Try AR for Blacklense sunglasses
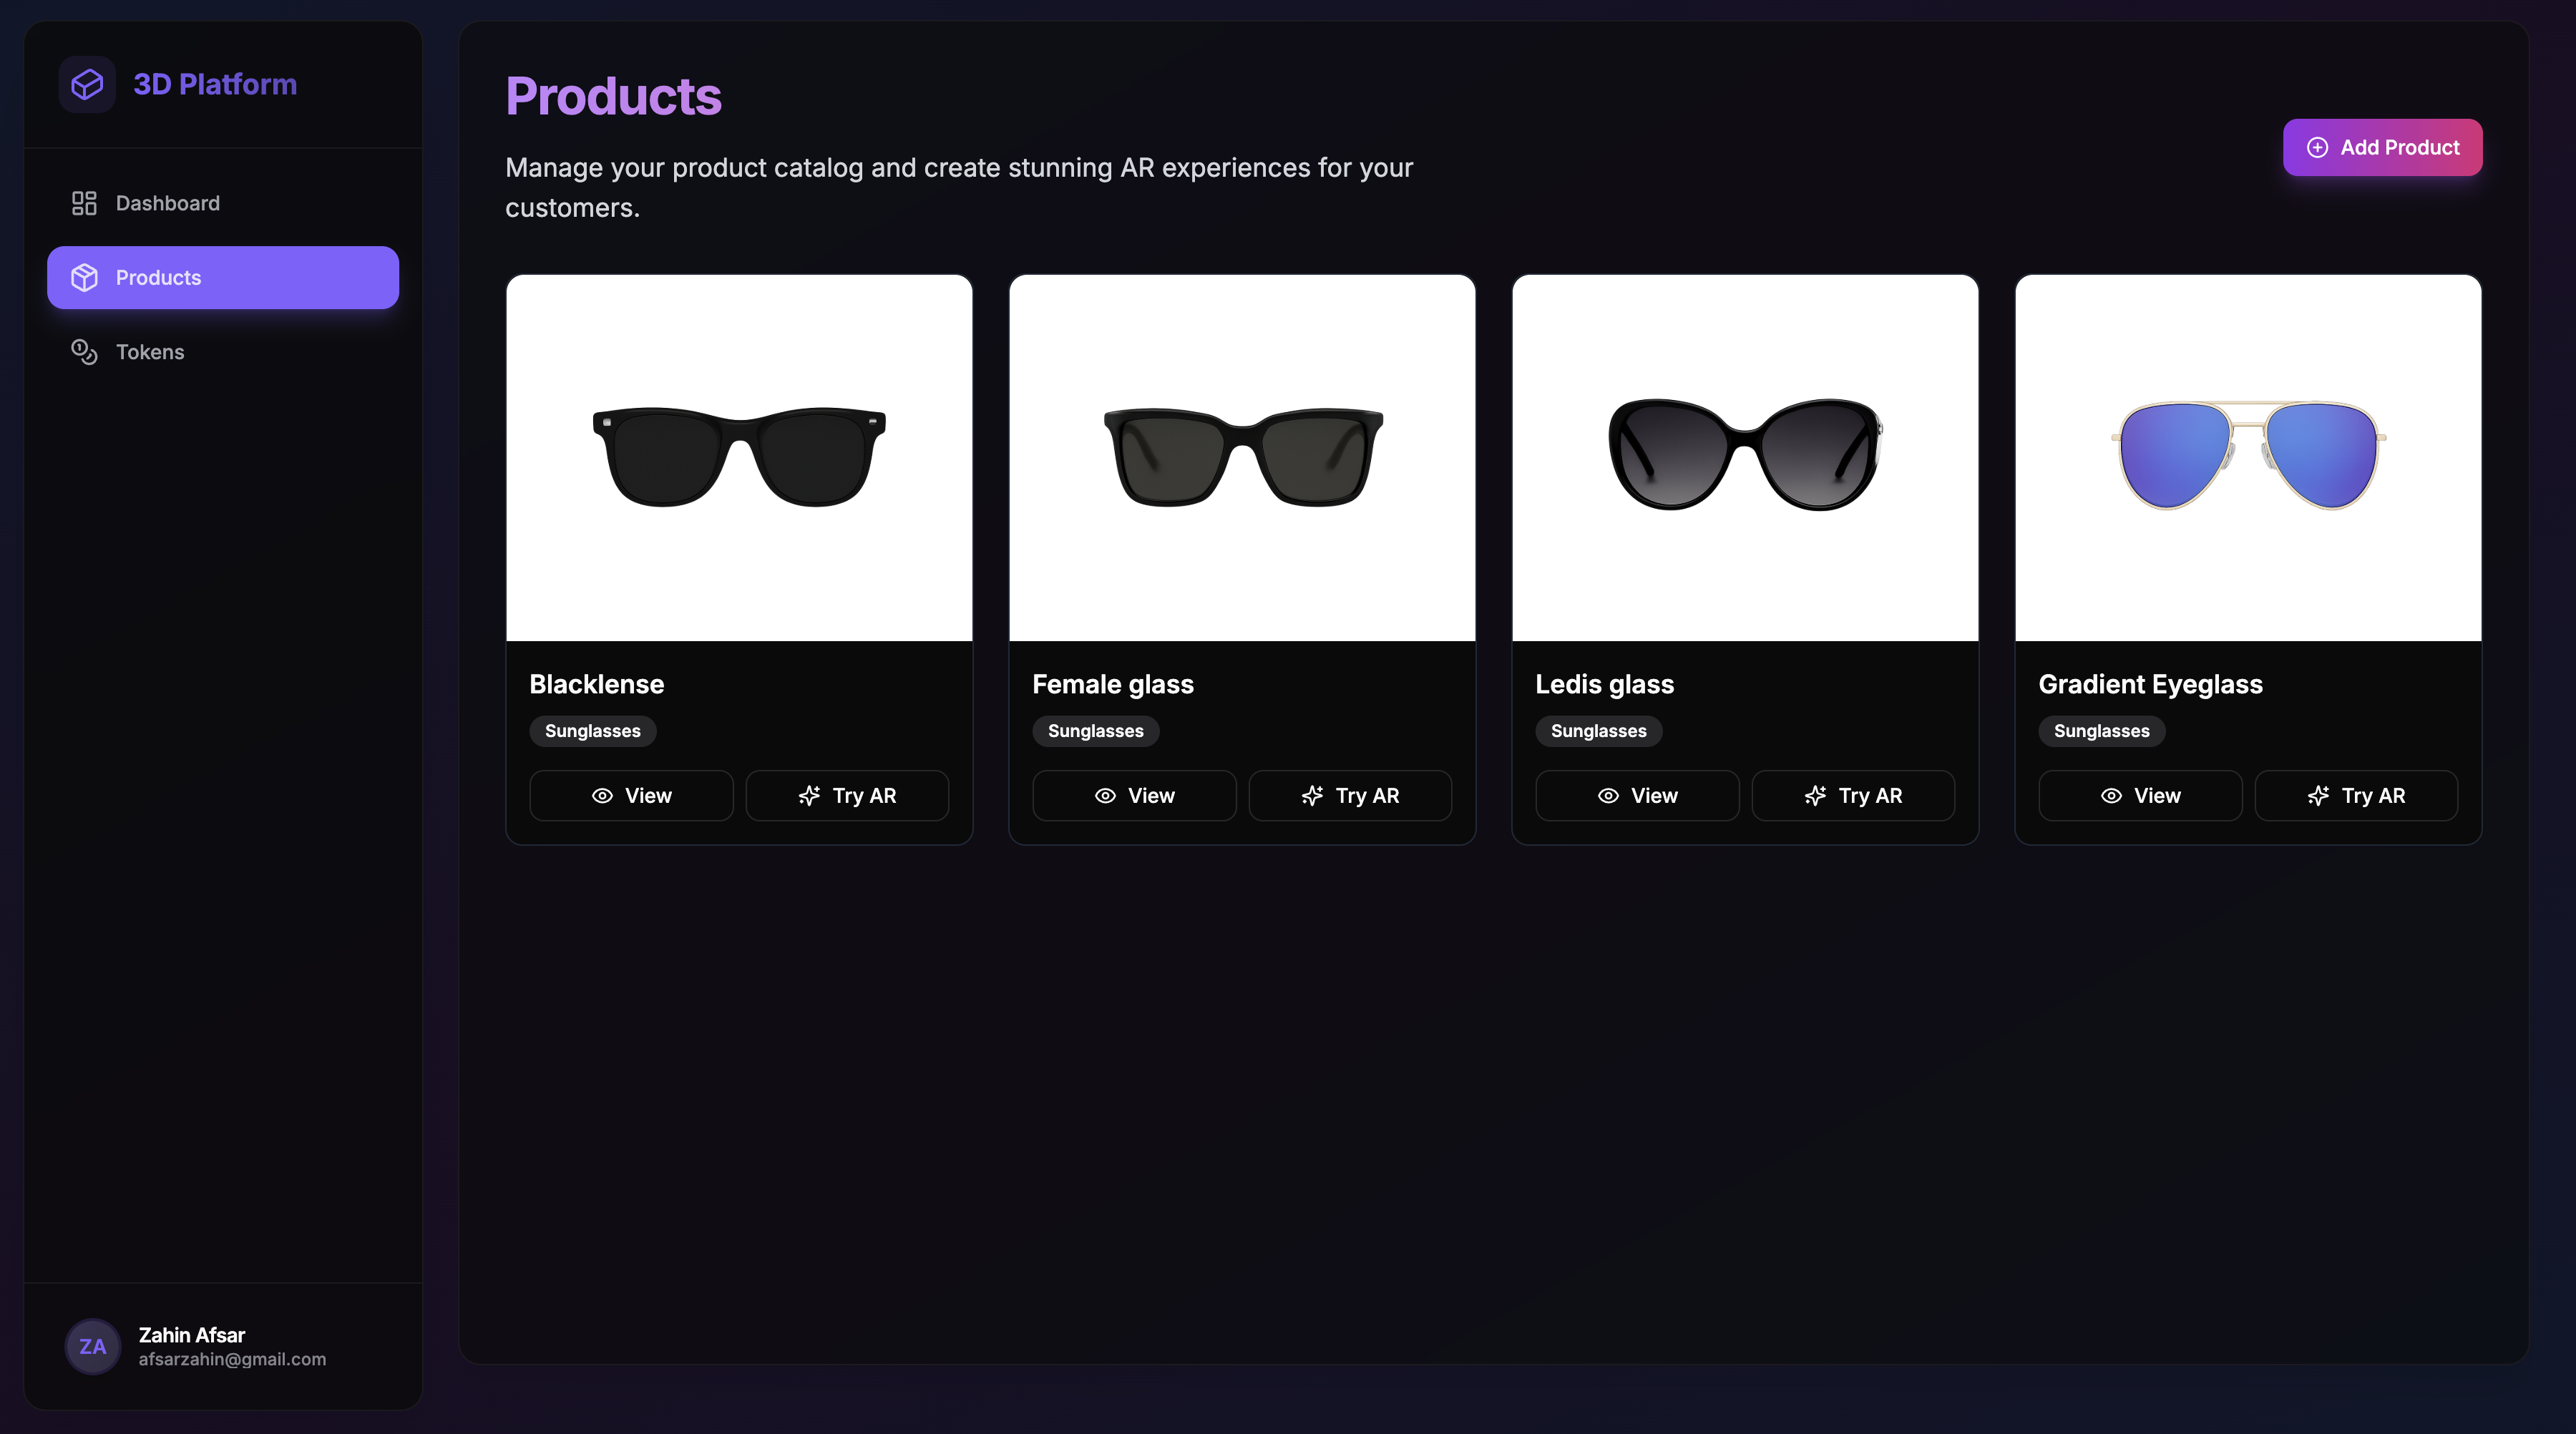This screenshot has height=1434, width=2576. tap(847, 796)
